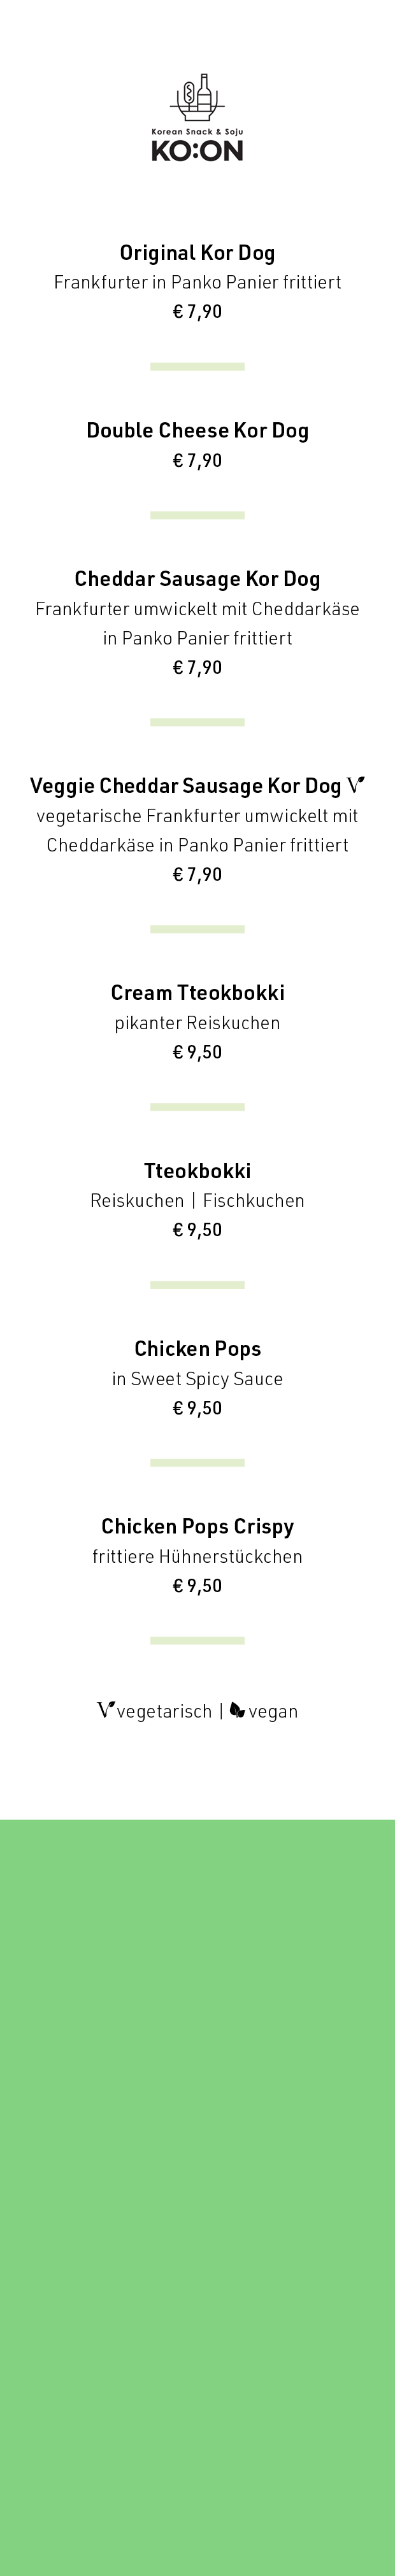
Task: Click 'Reiskuchen | Fischkuchen' description
Action: point(197,1201)
